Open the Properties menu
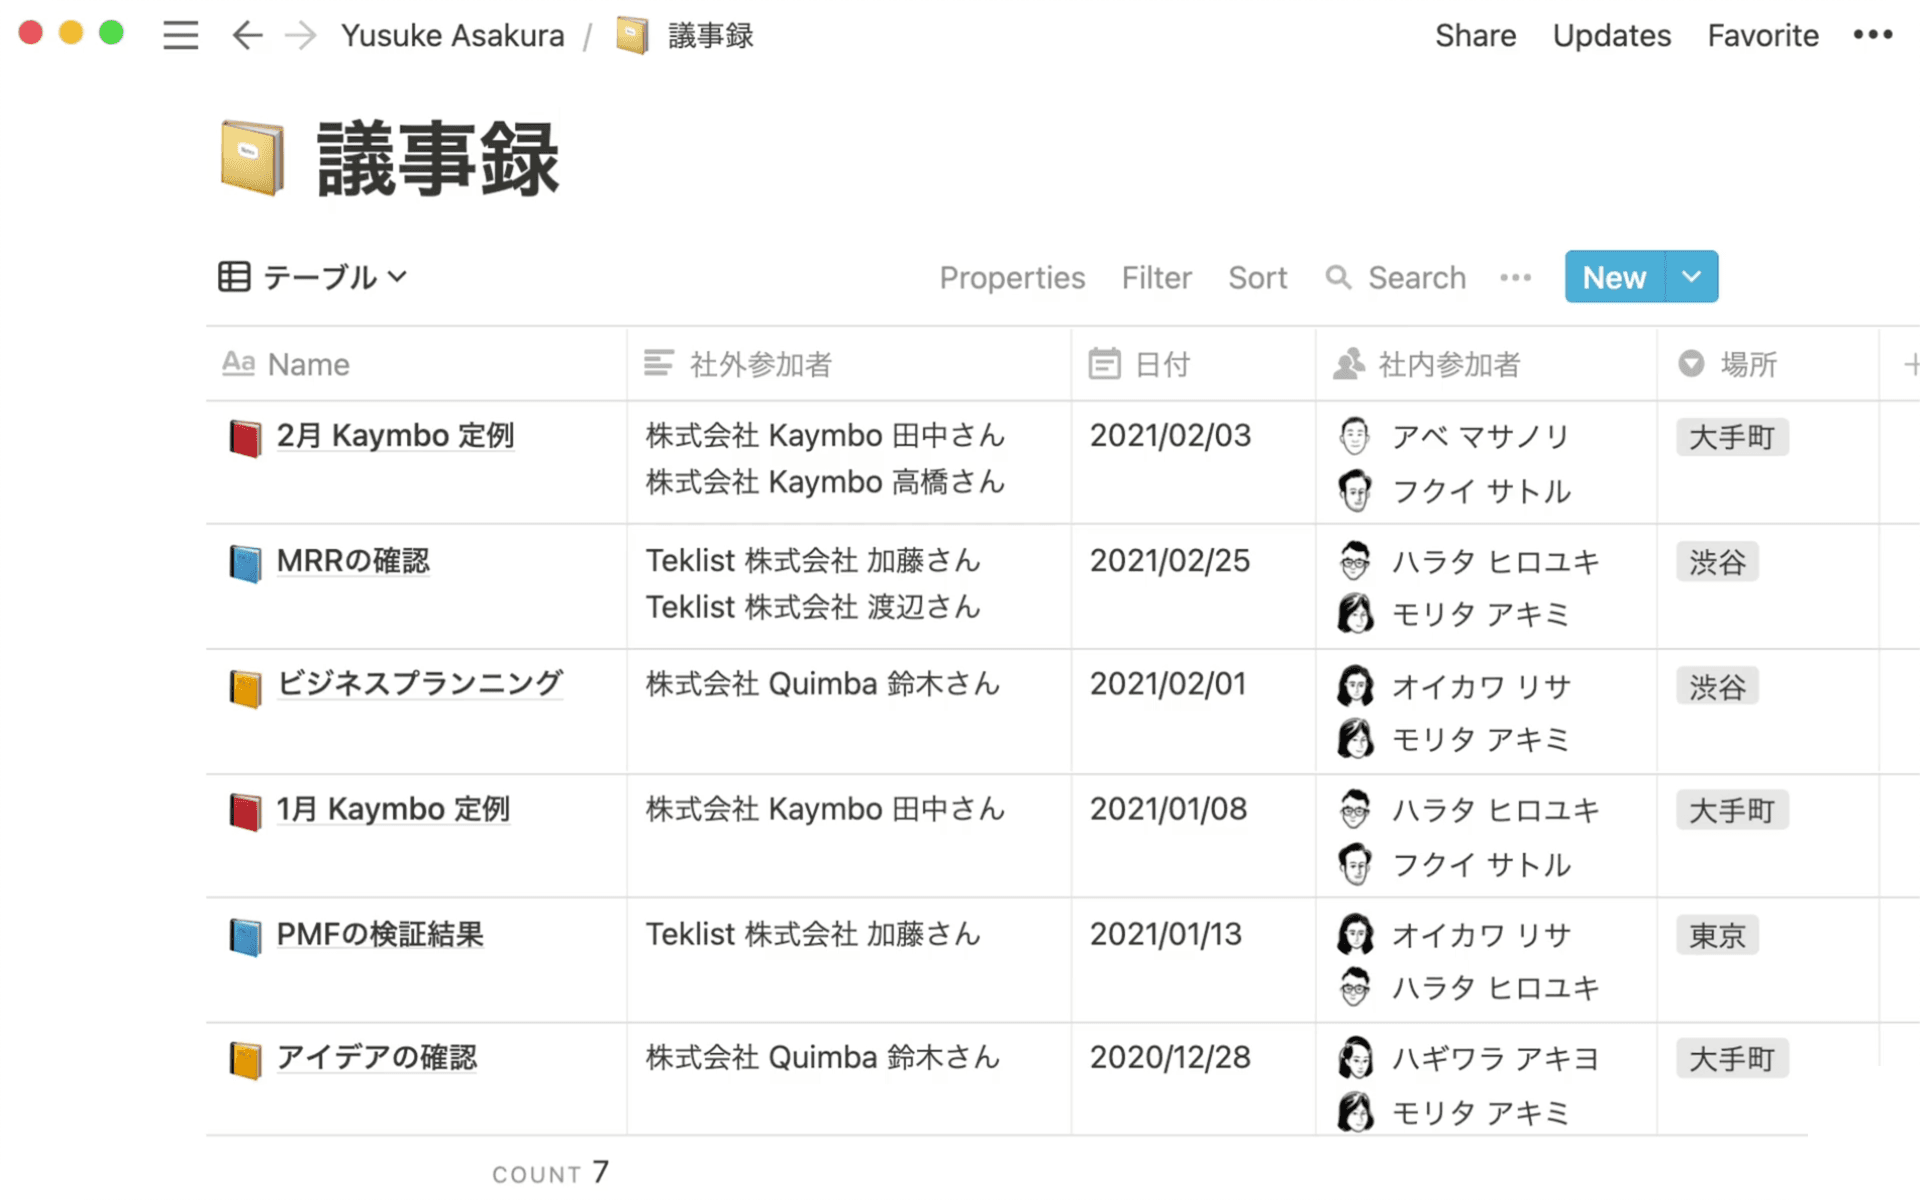The height and width of the screenshot is (1200, 1920). click(1011, 277)
